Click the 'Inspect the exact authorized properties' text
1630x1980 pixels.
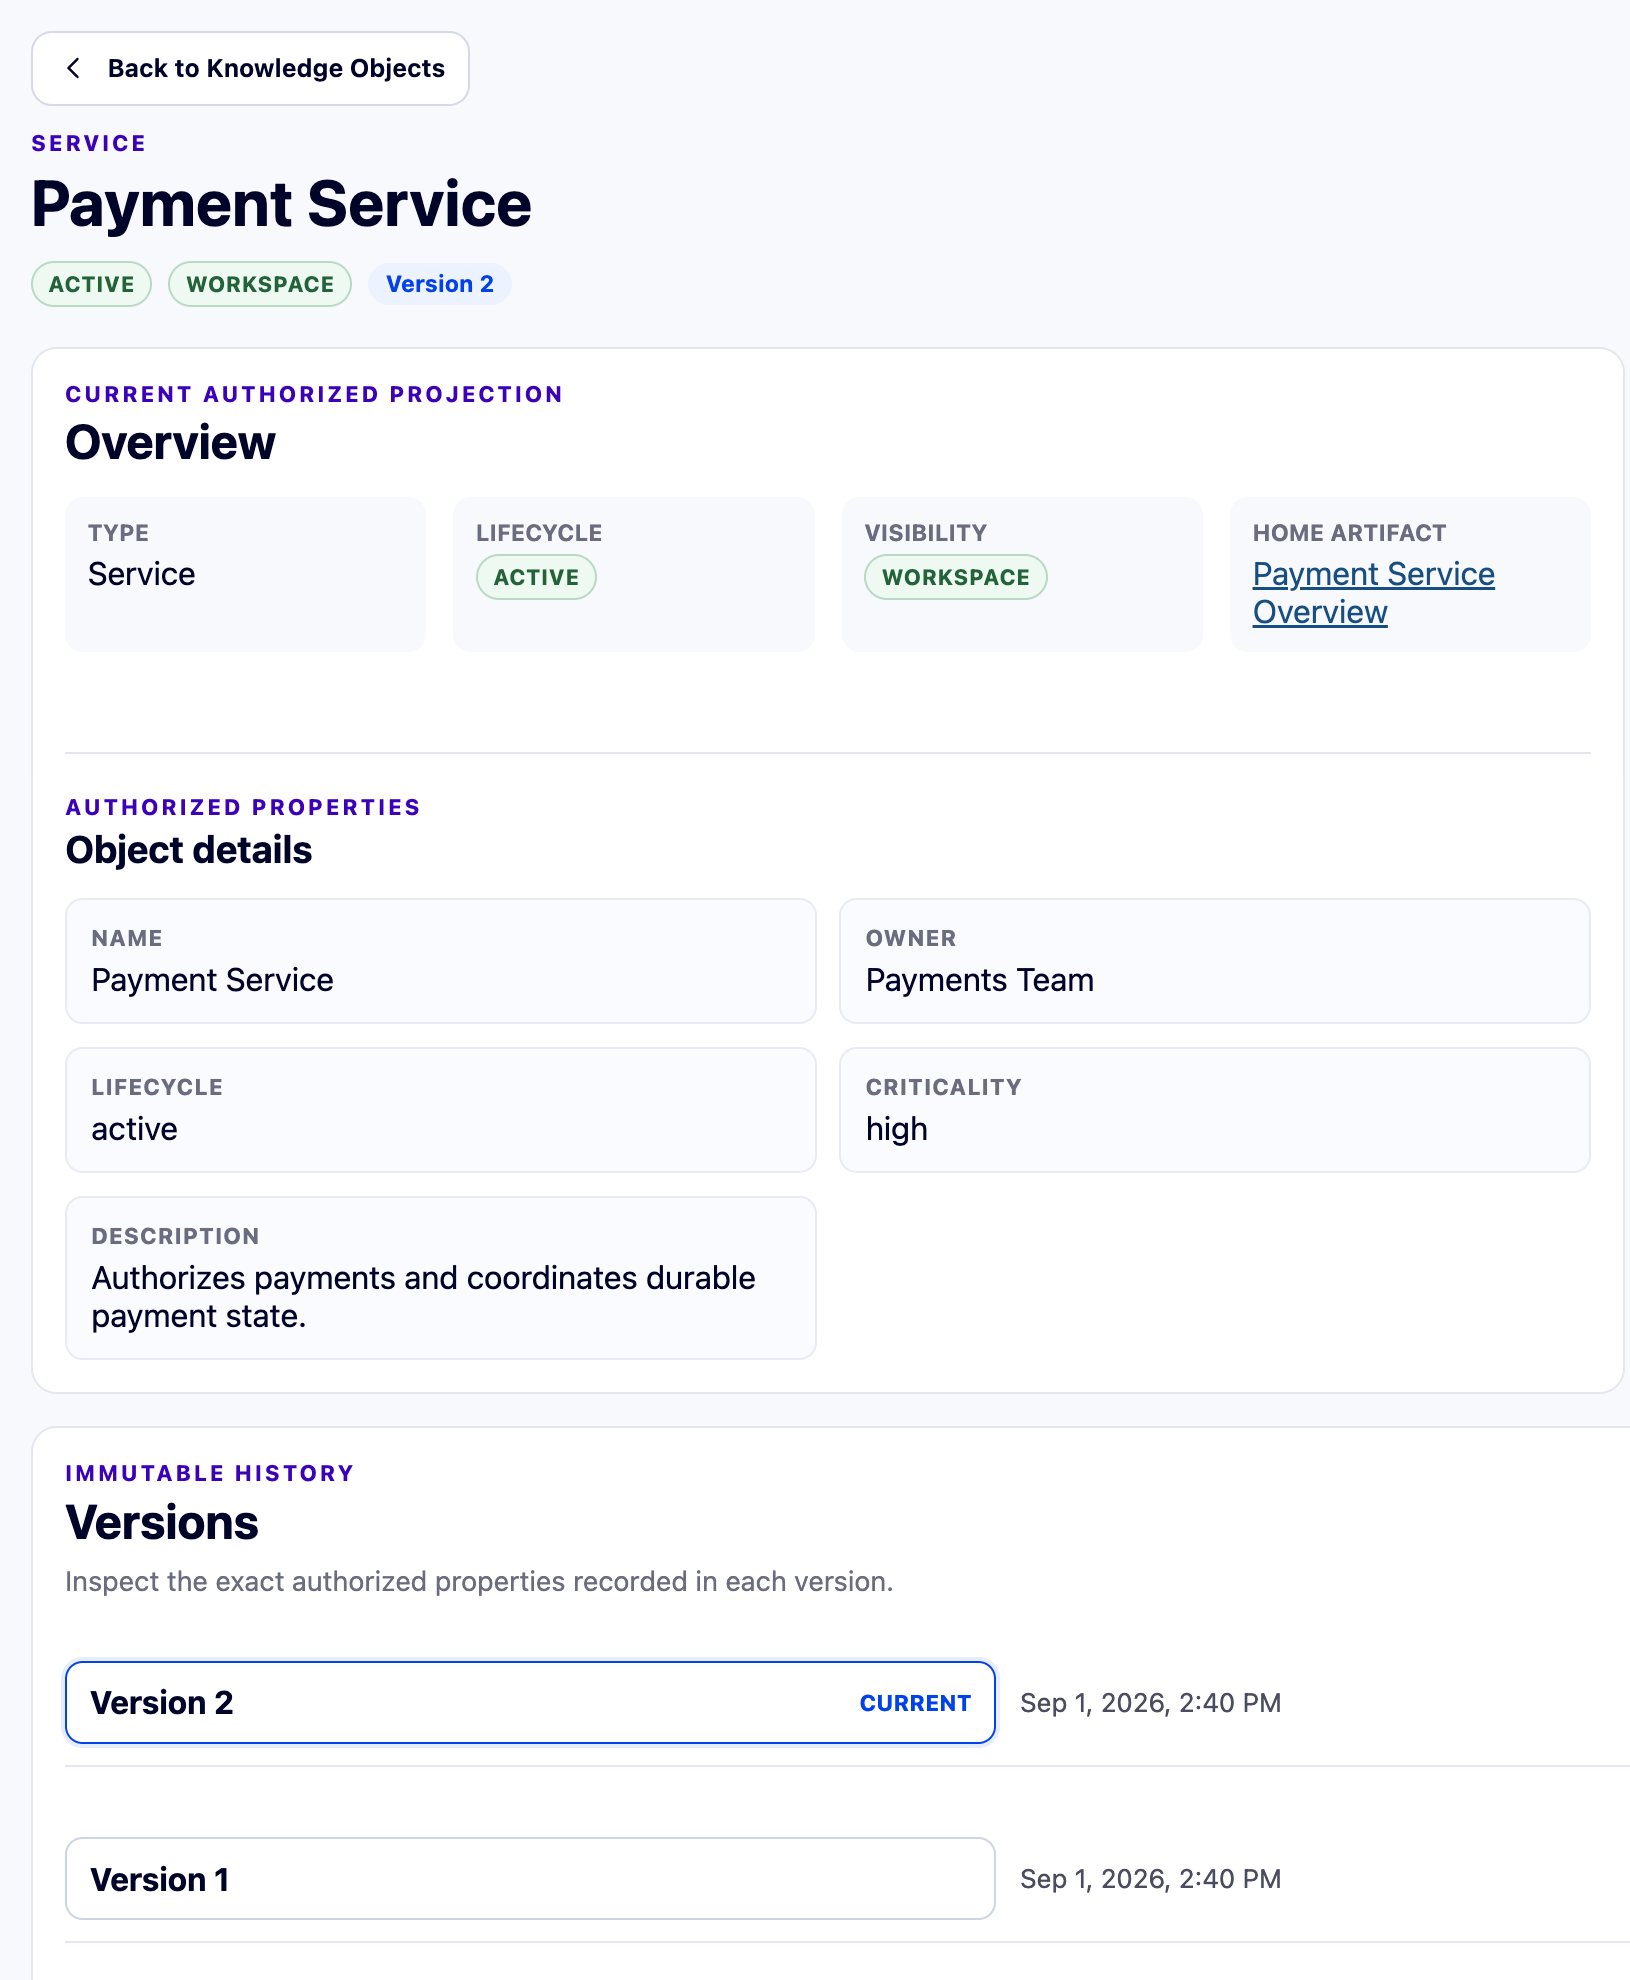pos(479,1581)
